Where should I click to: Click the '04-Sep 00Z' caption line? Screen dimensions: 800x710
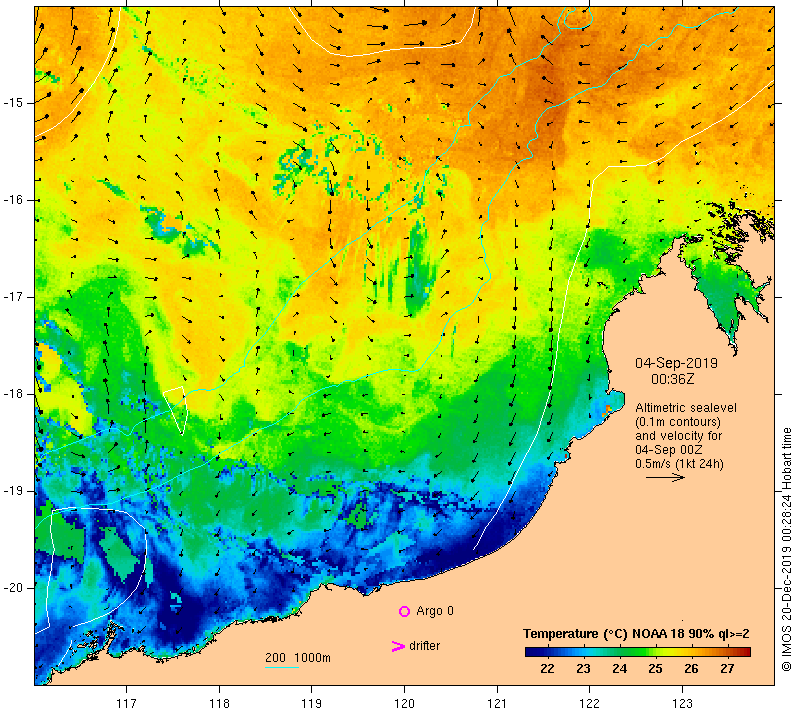(x=668, y=450)
